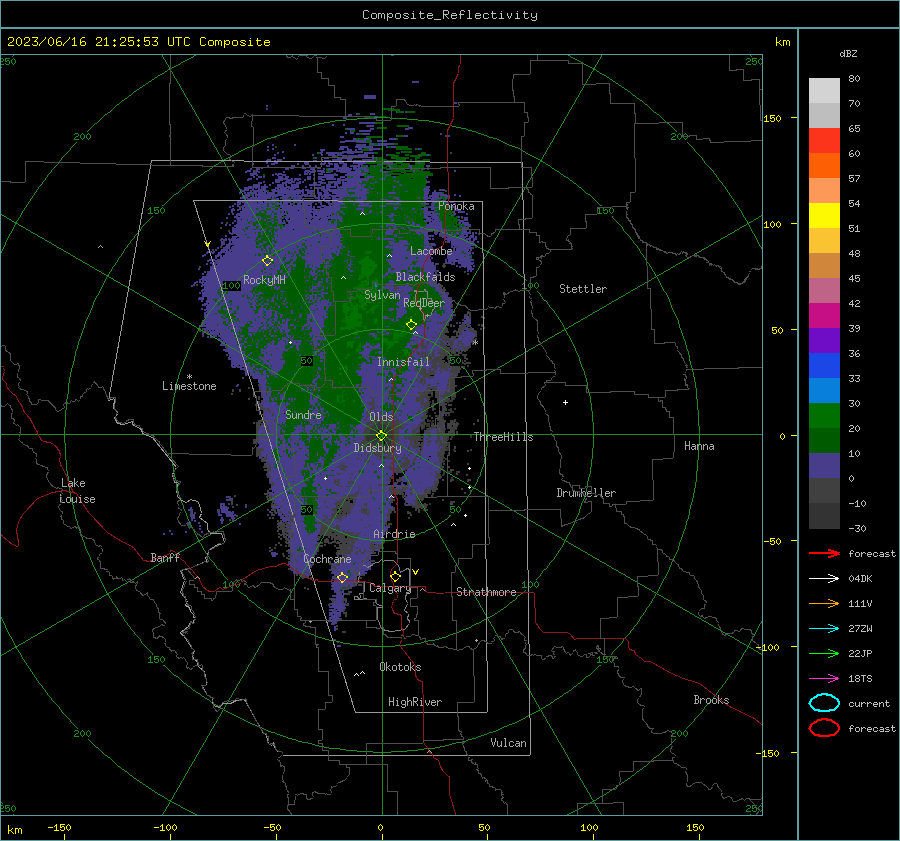Select yellow diamond marker above Calgary label

[x=395, y=576]
